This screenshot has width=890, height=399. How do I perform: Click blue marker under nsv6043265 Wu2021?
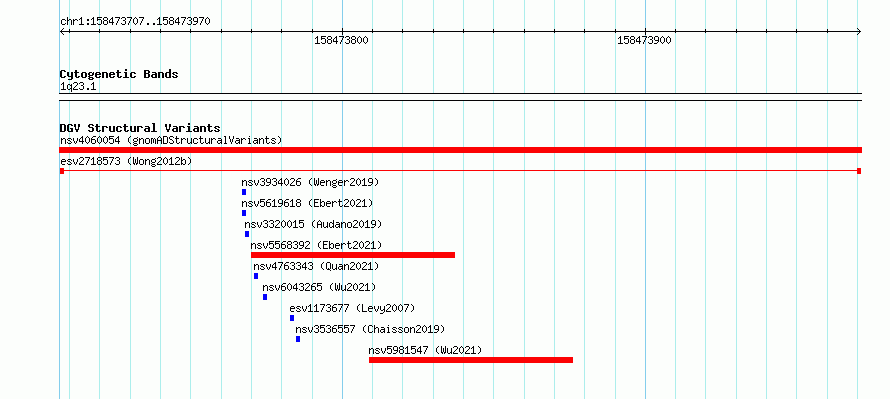[265, 297]
